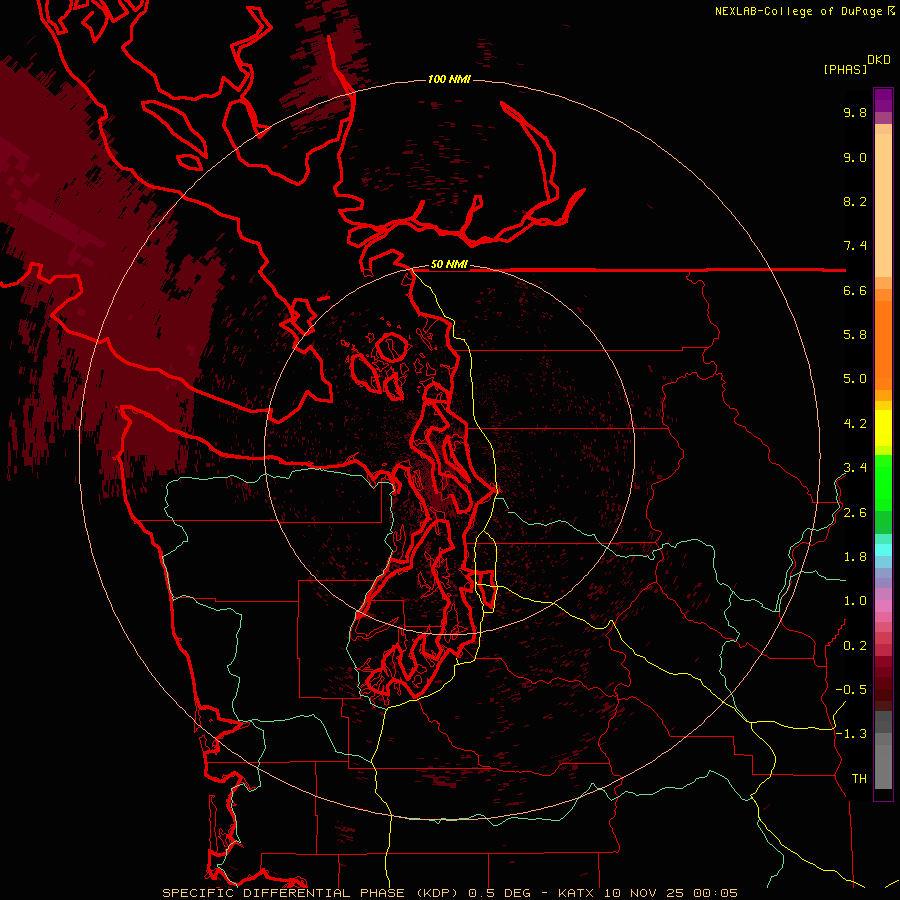Click the -0.5 scale value
This screenshot has height=900, width=900.
click(x=851, y=690)
